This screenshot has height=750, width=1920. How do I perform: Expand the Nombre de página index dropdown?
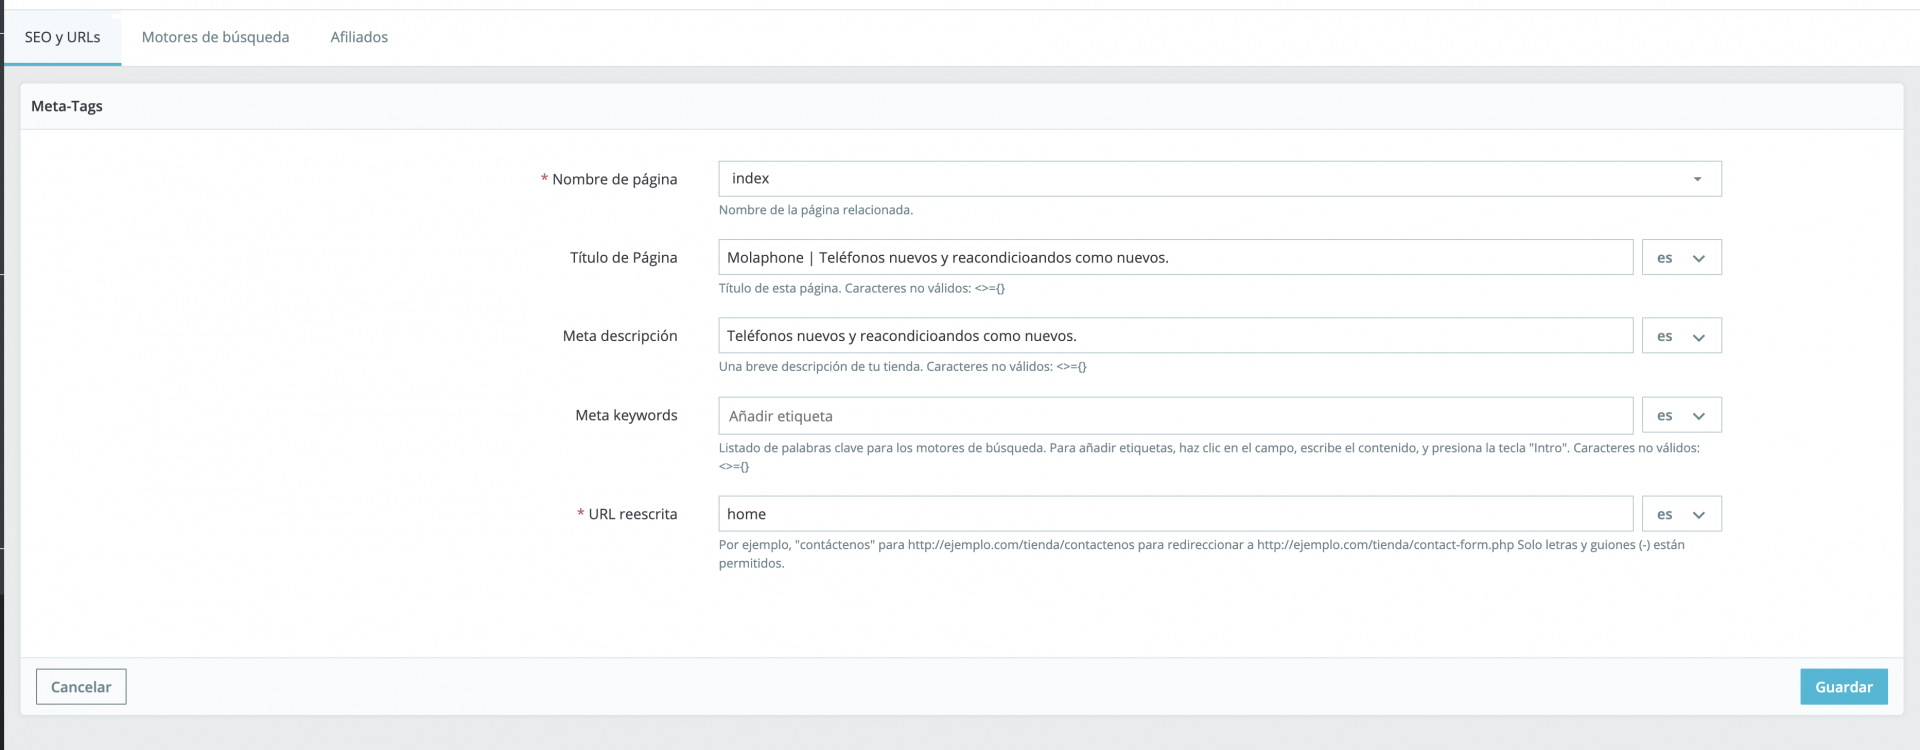tap(1219, 179)
